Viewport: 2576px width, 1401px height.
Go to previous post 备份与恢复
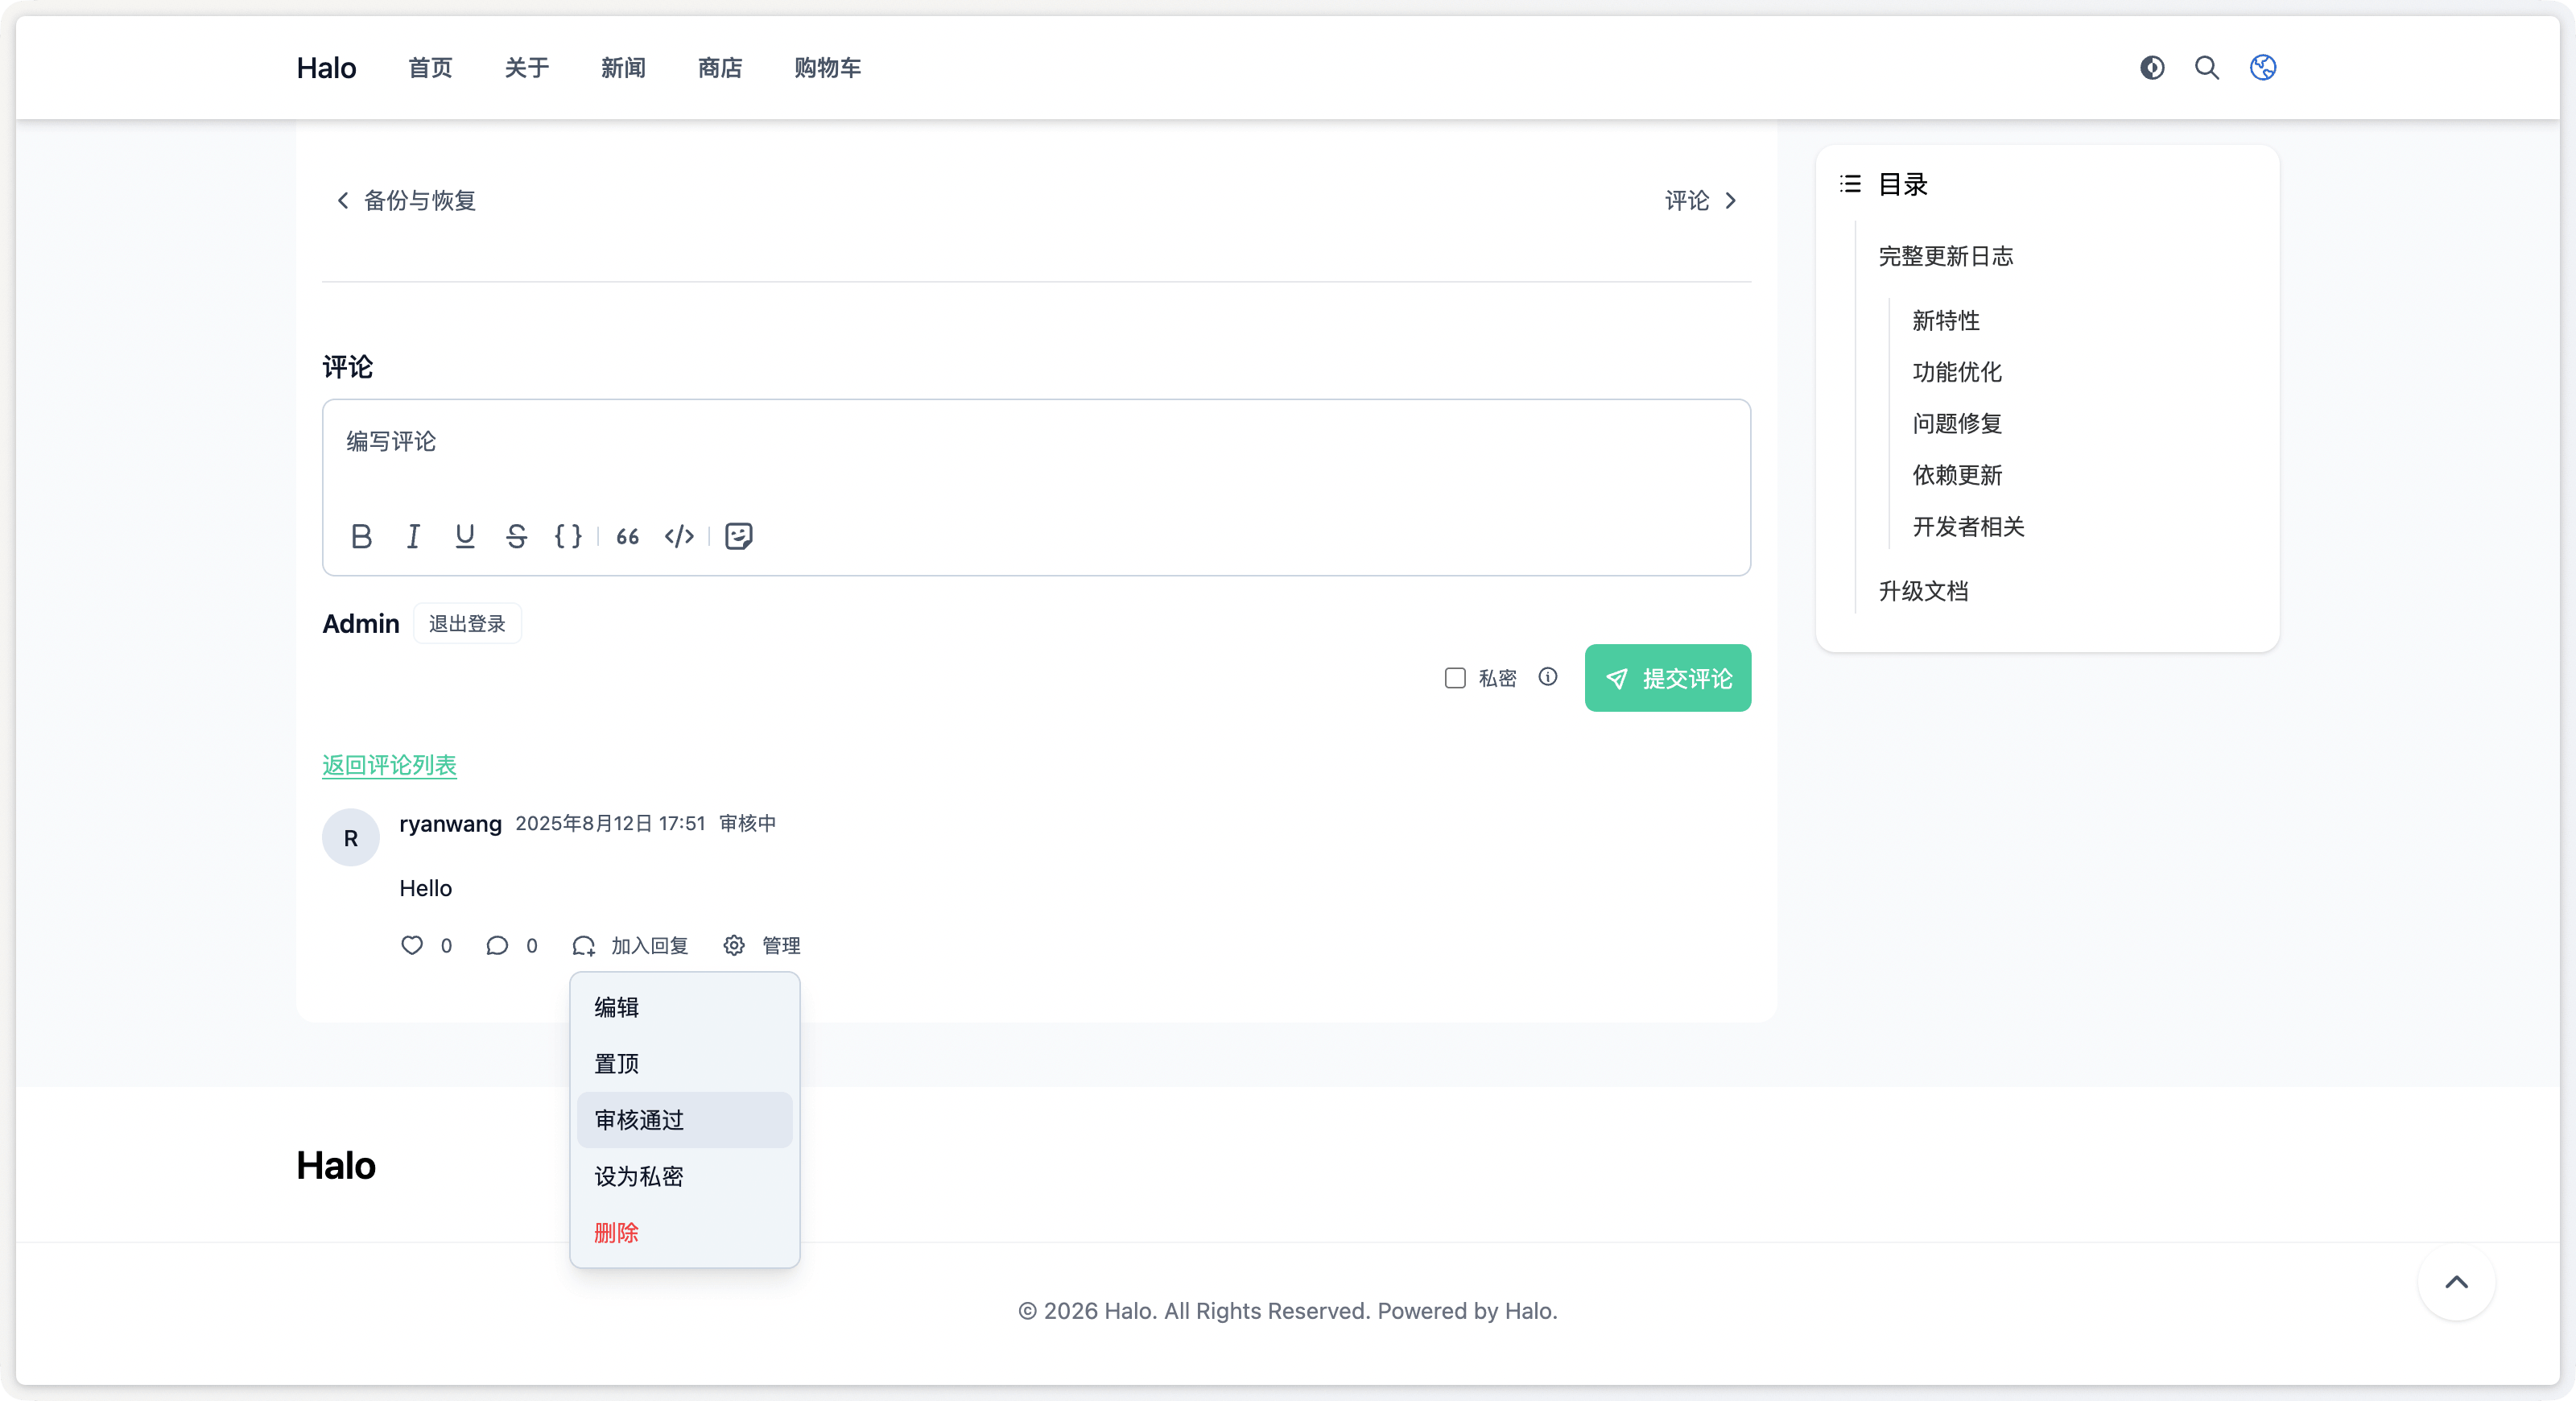405,200
